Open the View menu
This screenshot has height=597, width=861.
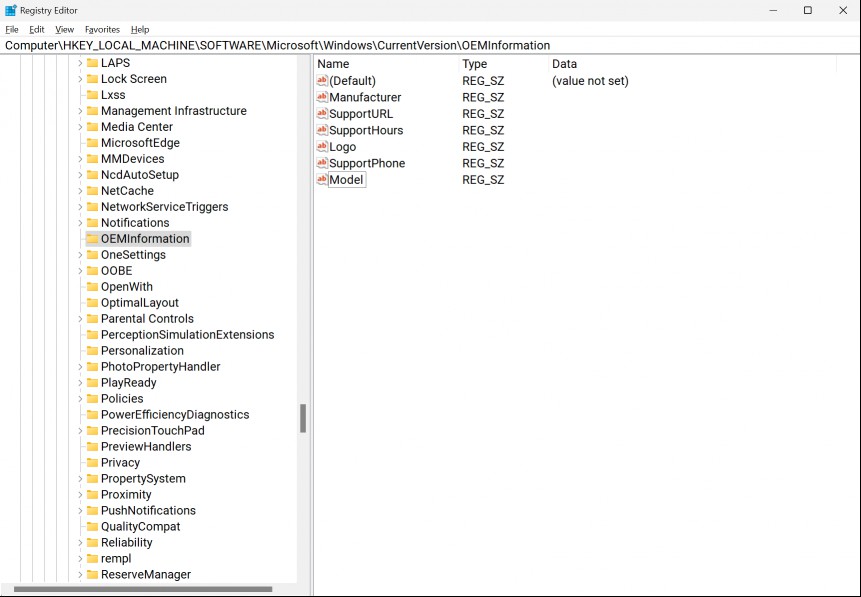coord(64,30)
